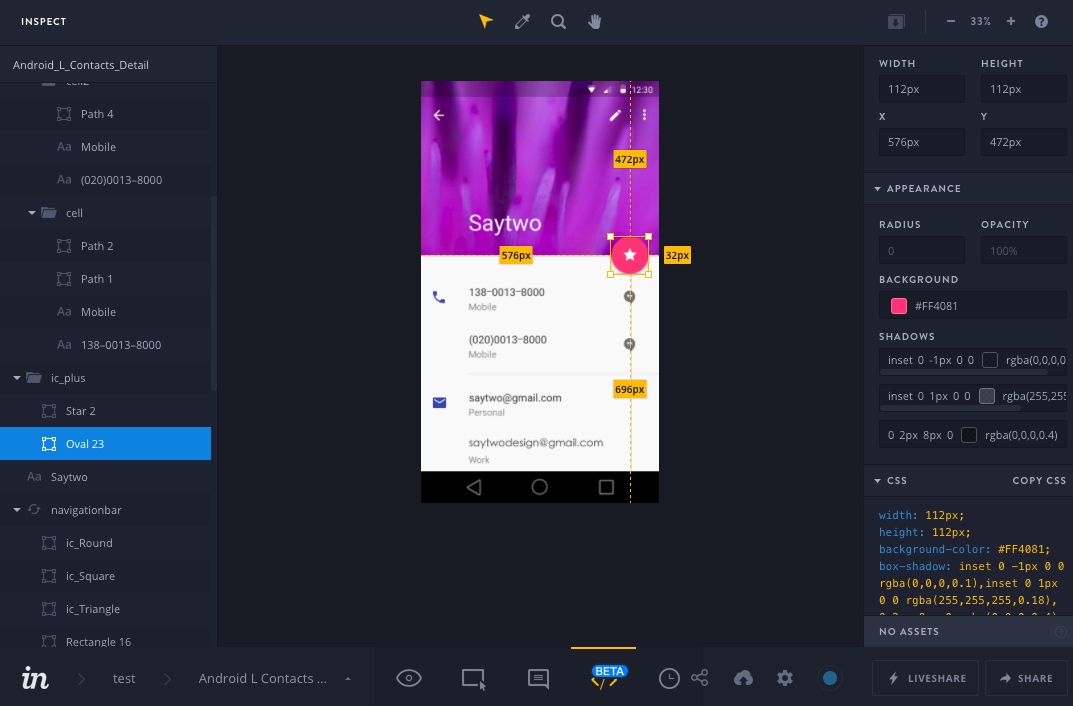Click the NO ASSETS bar

point(968,631)
